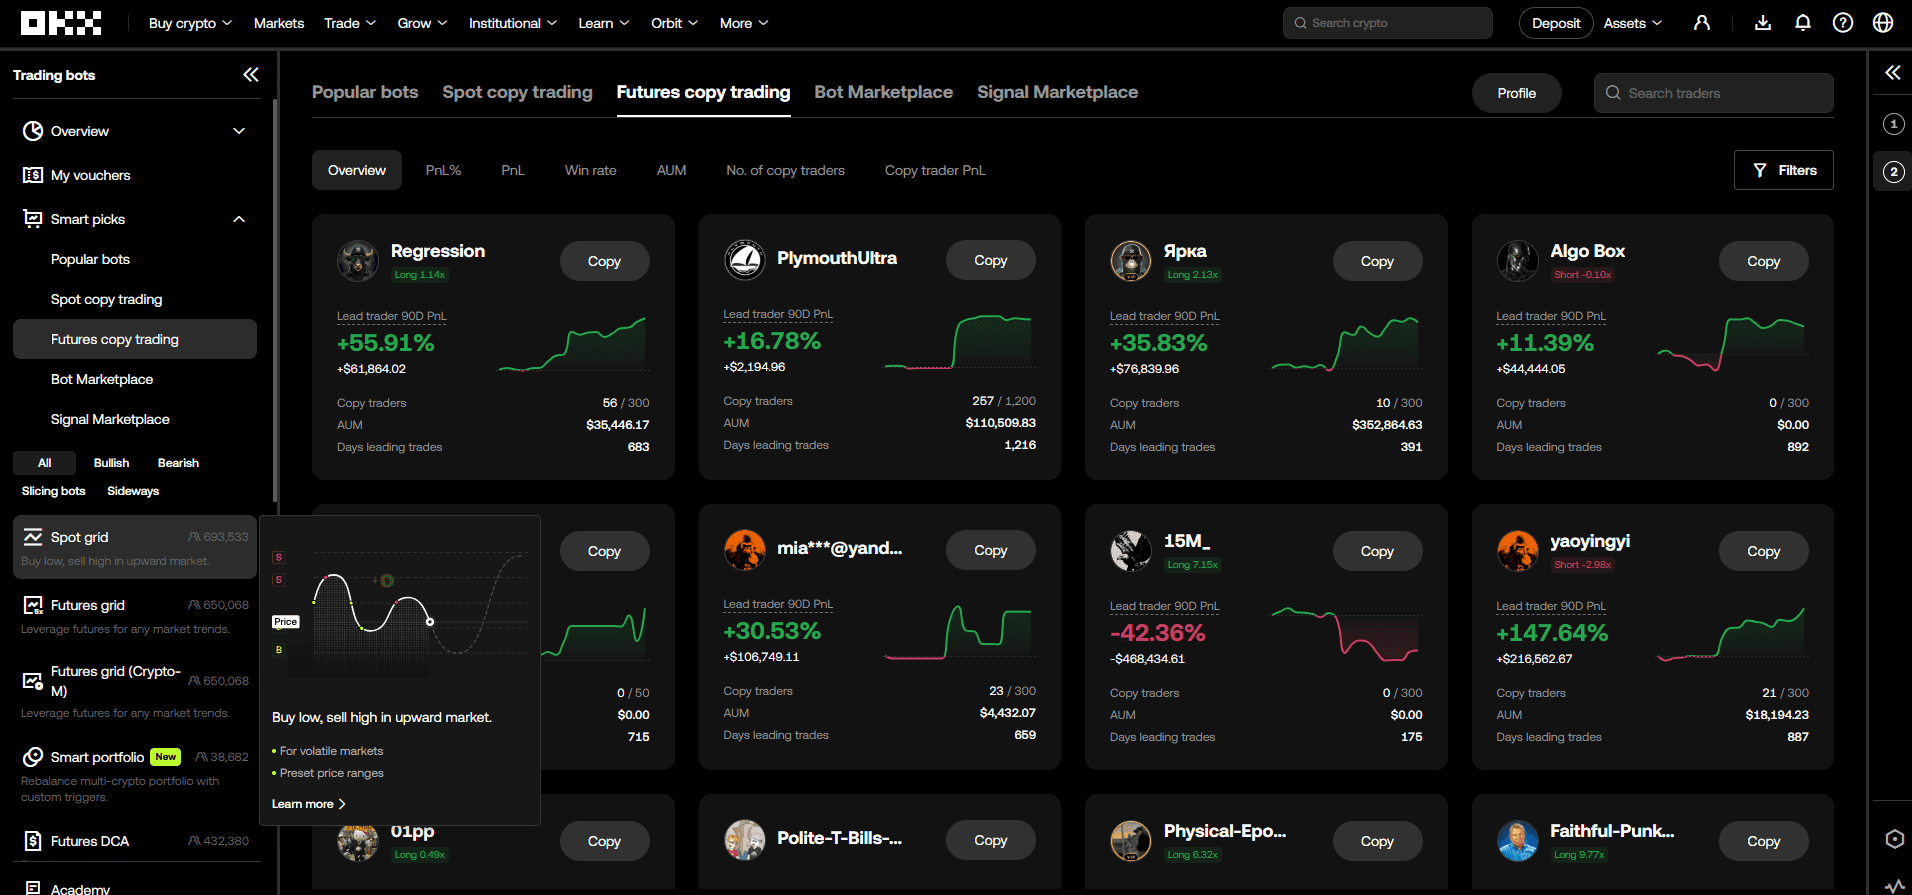
Task: Click the circled number 1 icon
Action: [1893, 124]
